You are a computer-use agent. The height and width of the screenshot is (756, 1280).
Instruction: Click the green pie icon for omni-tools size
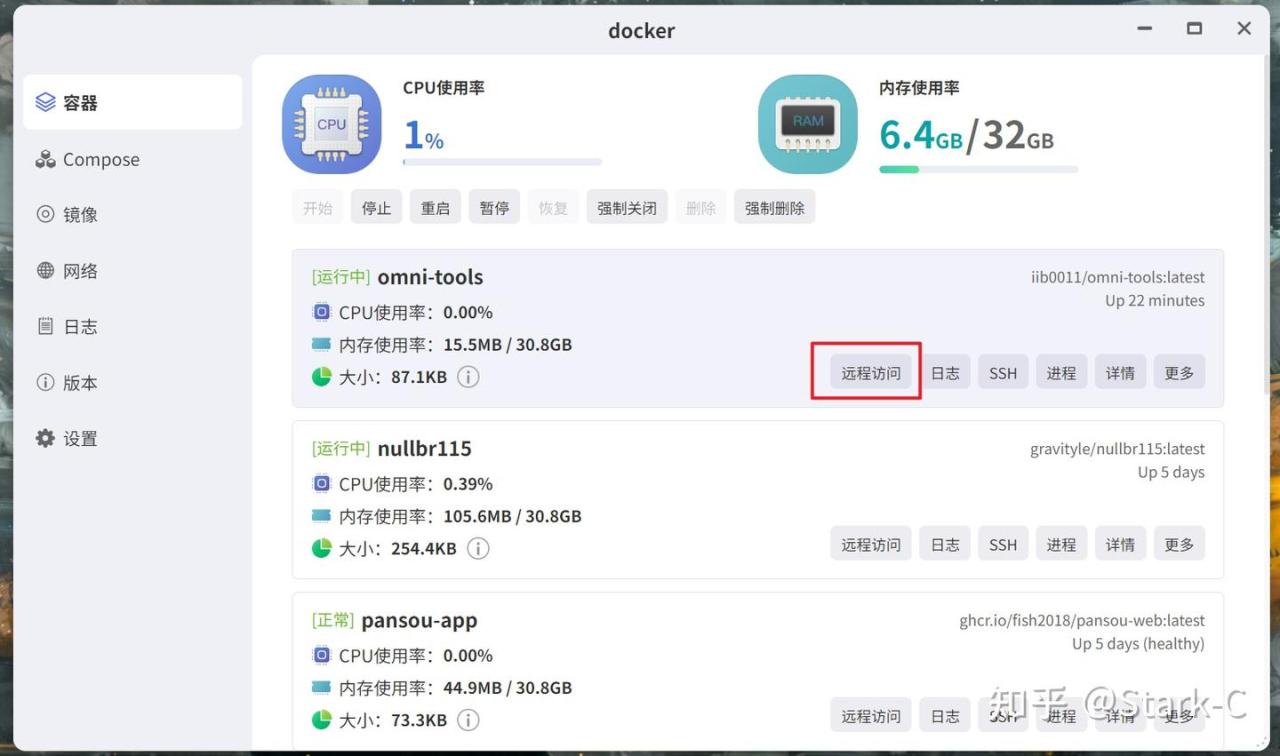[321, 377]
